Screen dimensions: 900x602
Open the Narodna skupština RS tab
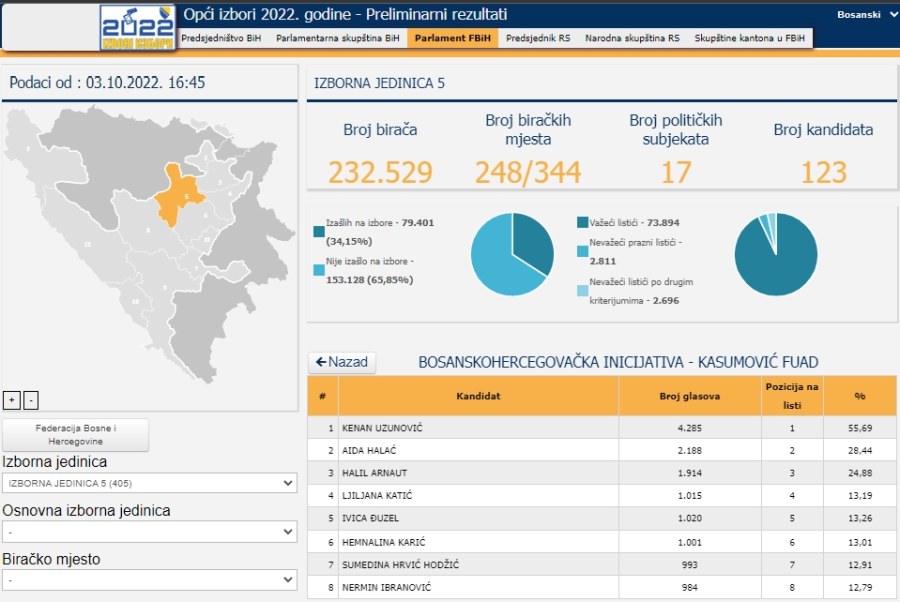click(632, 38)
